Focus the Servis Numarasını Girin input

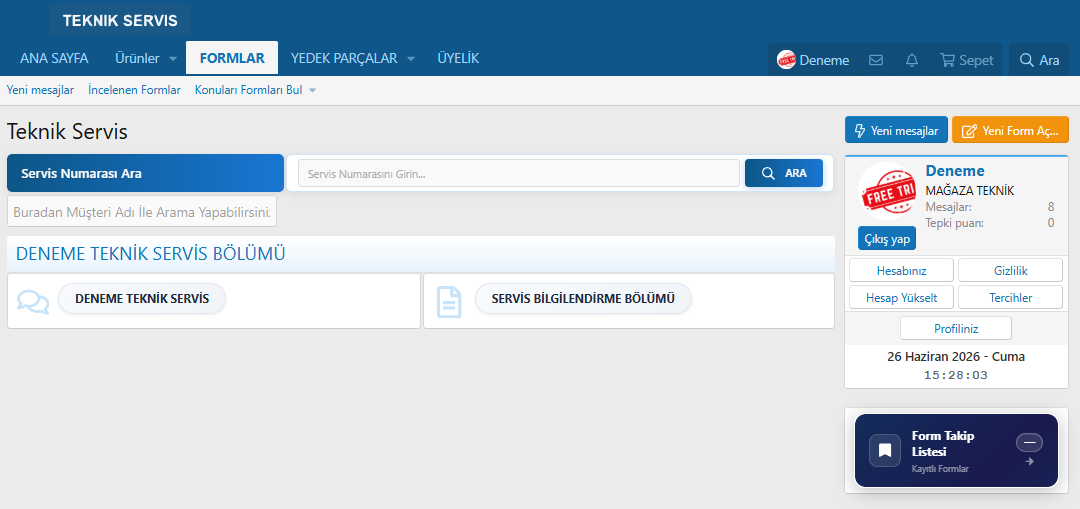(x=519, y=174)
